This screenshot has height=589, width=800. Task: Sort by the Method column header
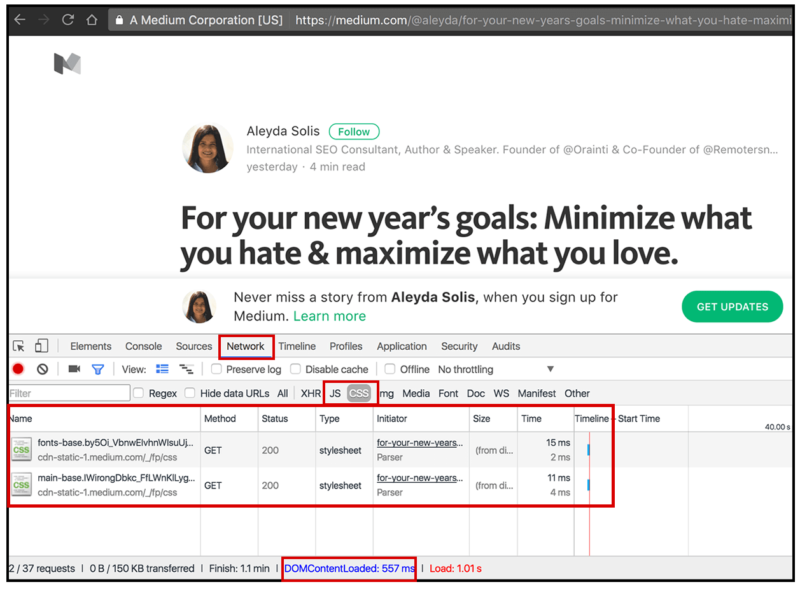229,419
